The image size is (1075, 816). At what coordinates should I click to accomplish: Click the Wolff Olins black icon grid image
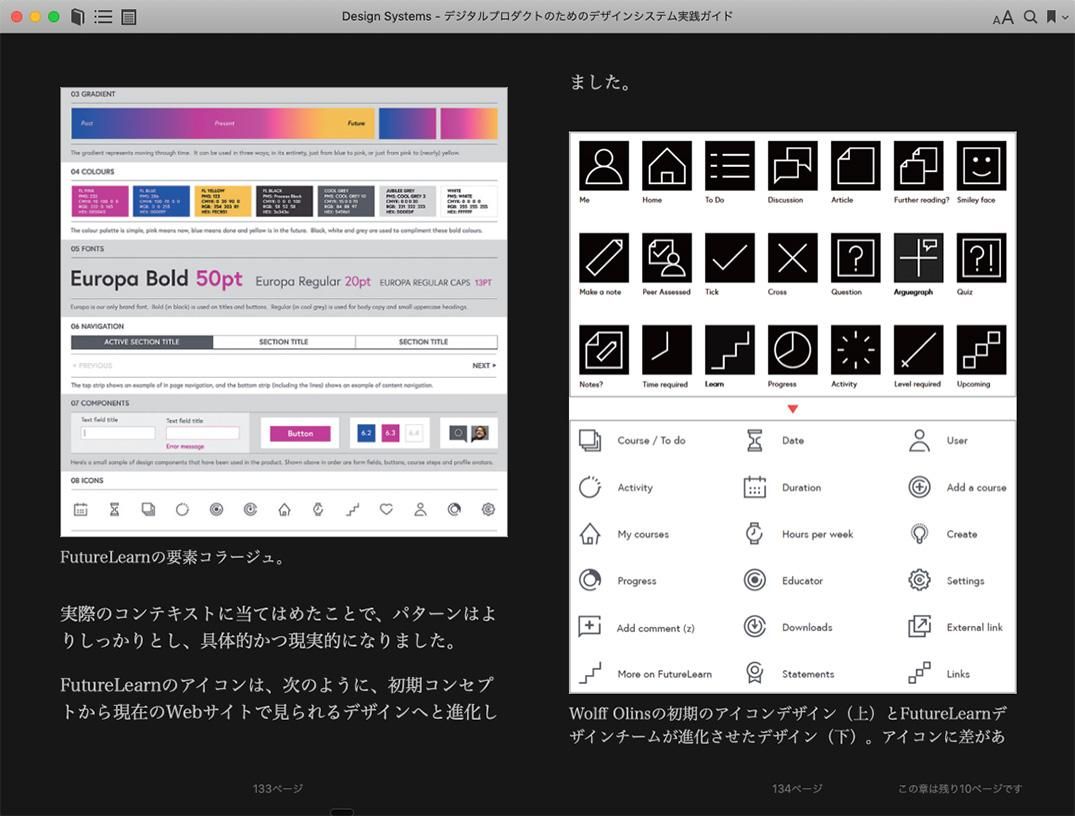(793, 264)
